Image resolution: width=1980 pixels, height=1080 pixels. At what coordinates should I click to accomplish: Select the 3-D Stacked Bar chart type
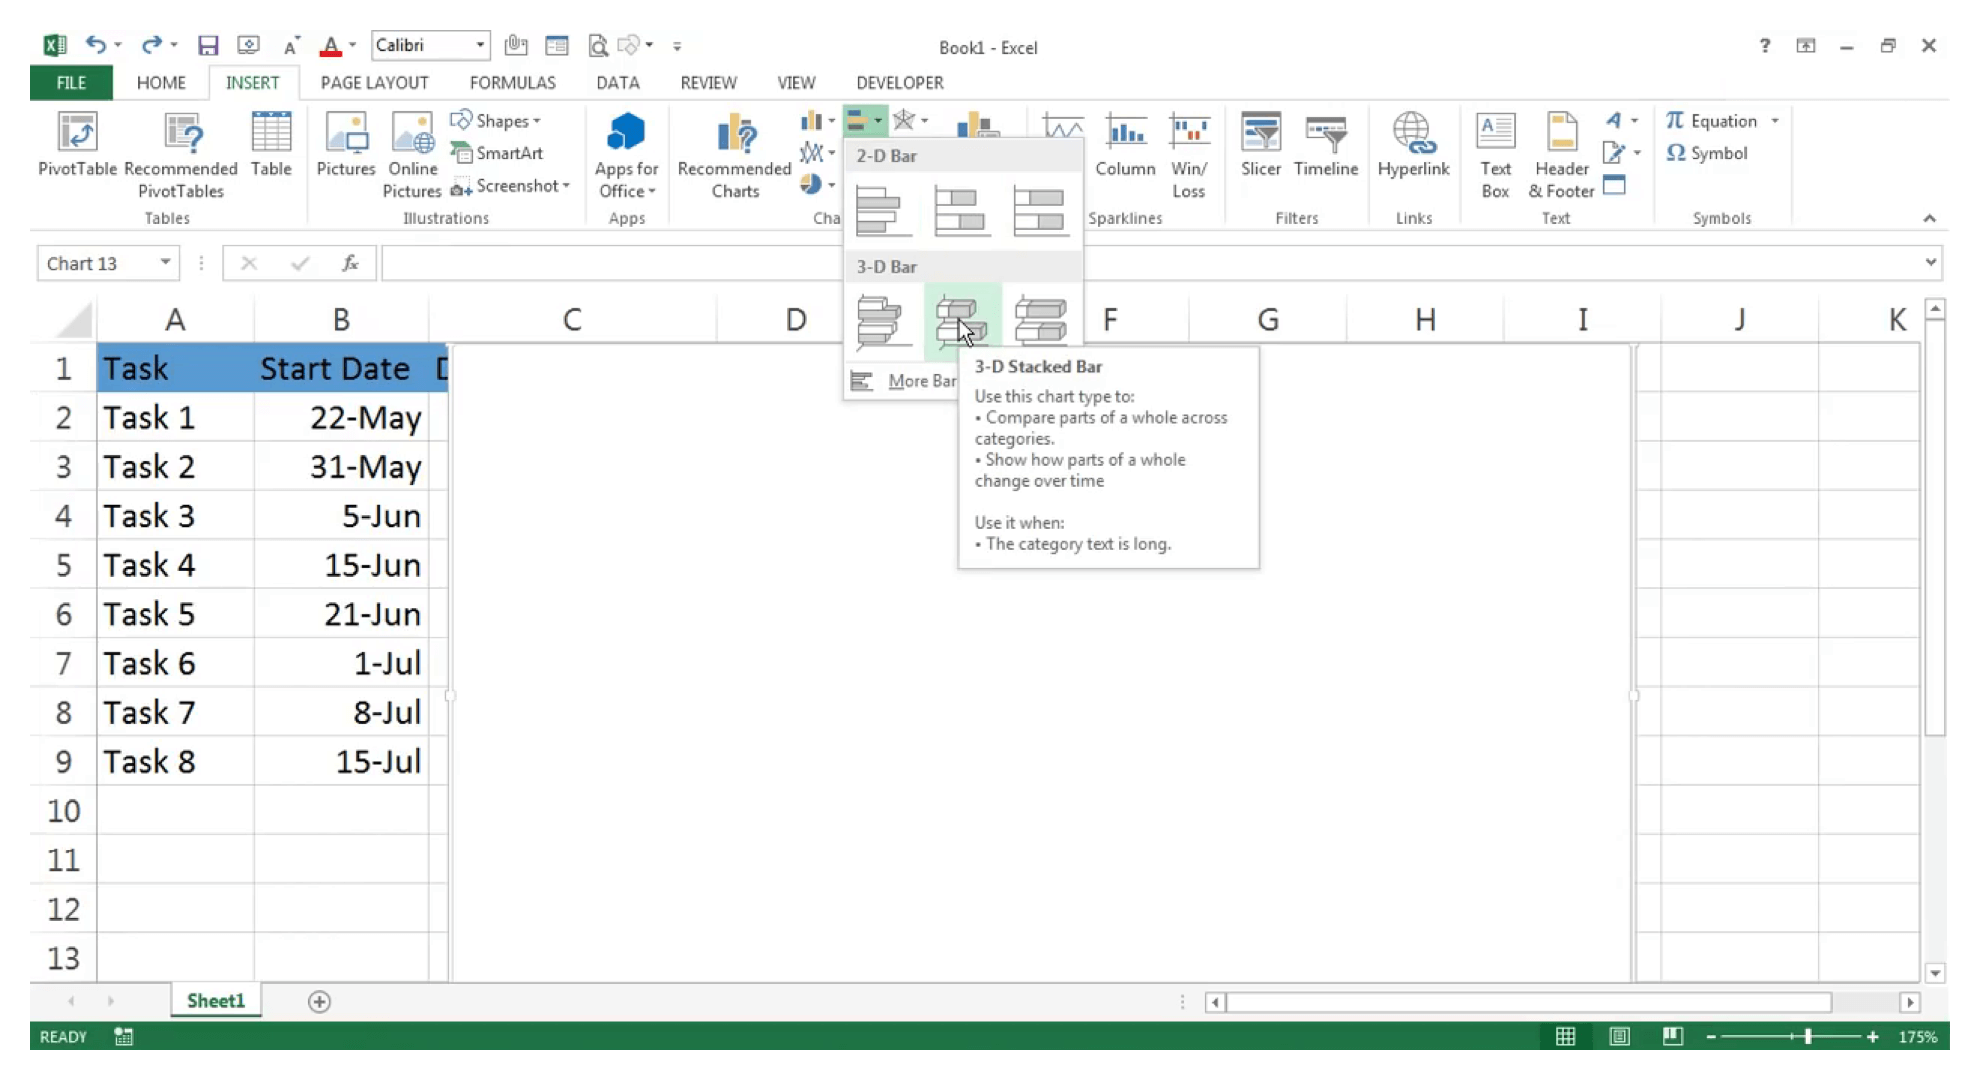(x=959, y=319)
